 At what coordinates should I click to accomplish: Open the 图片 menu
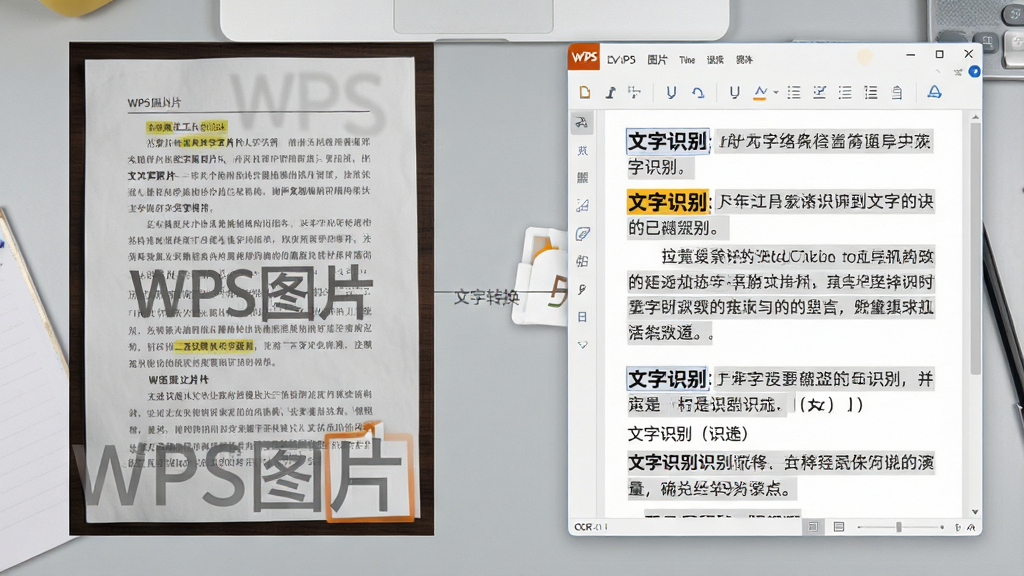pyautogui.click(x=657, y=60)
